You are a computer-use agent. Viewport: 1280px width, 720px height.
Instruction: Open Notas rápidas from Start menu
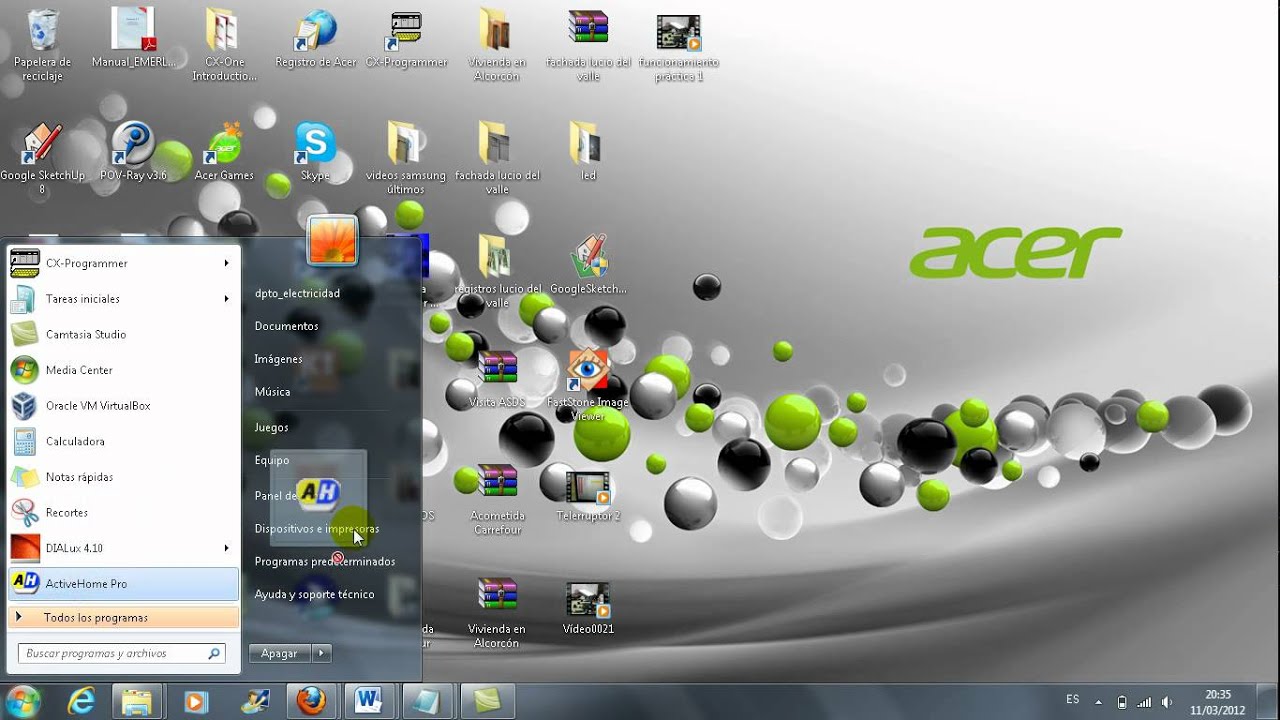pyautogui.click(x=124, y=477)
